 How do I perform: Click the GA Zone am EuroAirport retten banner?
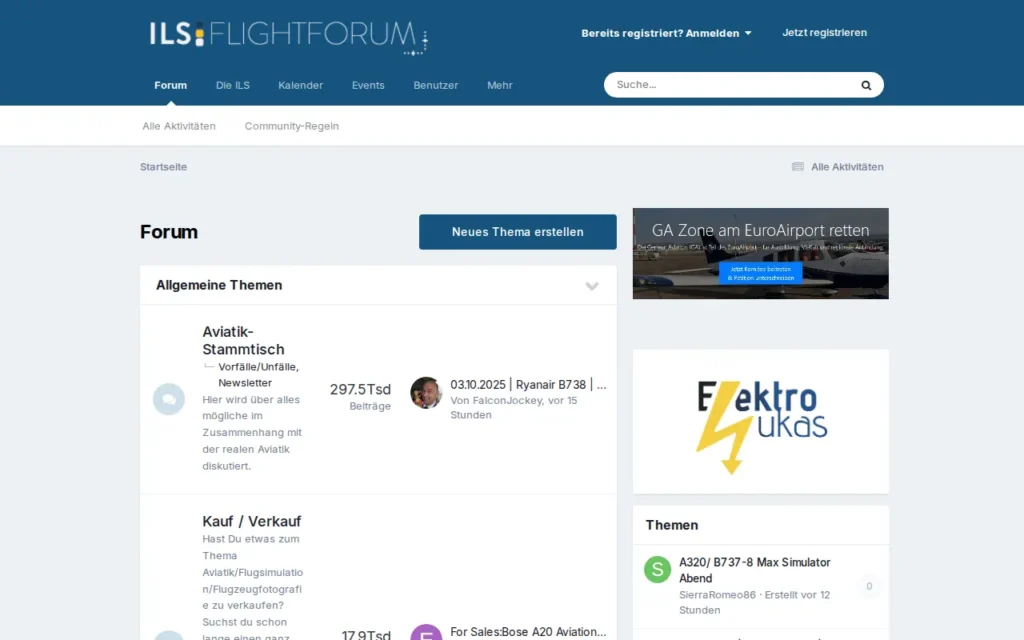[x=760, y=253]
